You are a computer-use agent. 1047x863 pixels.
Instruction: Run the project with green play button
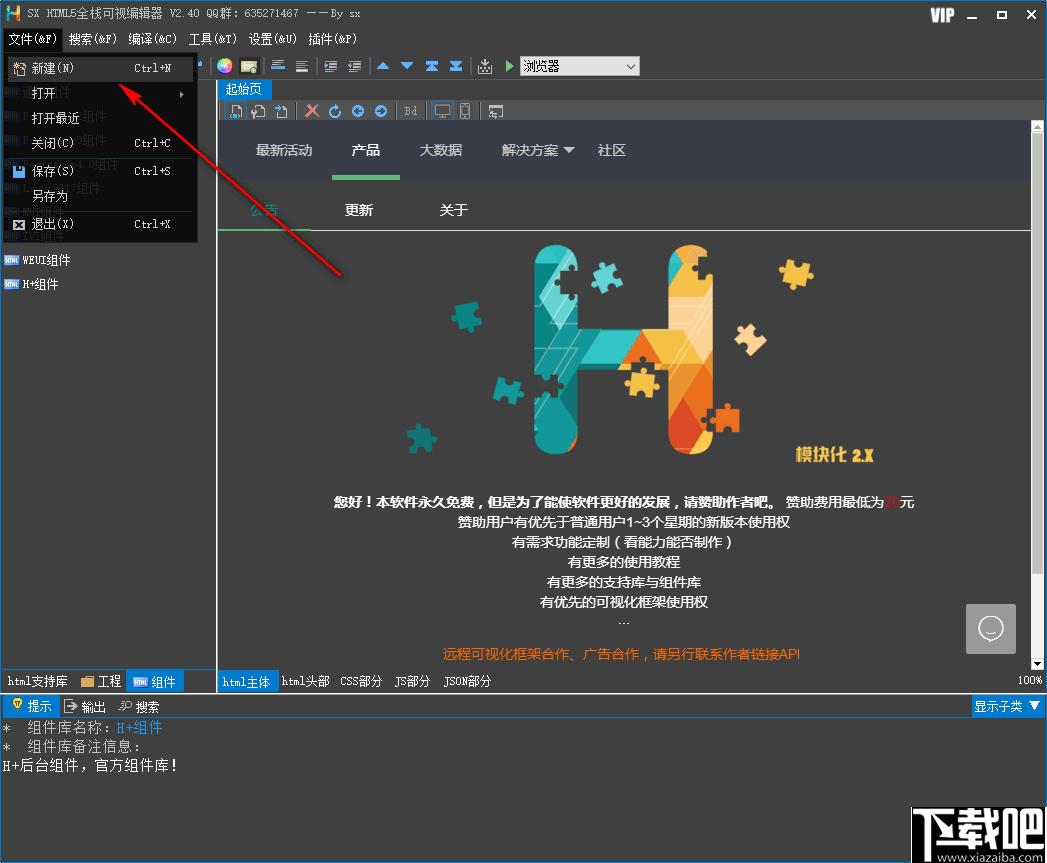[509, 65]
